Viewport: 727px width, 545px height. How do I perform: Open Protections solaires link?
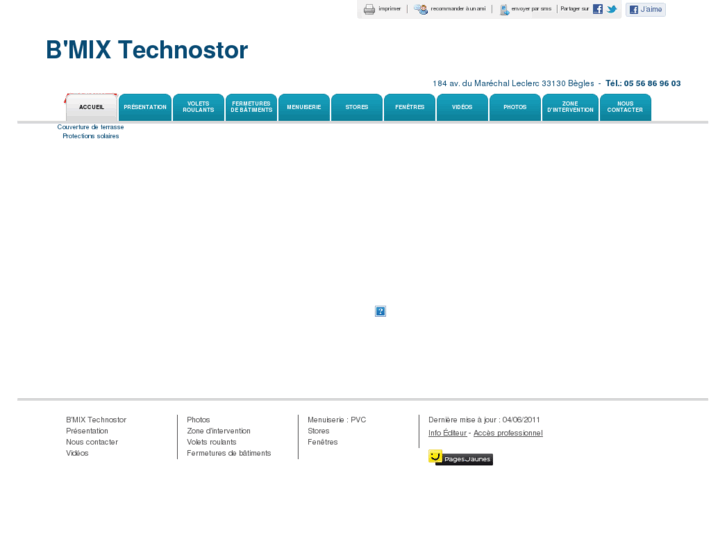click(x=91, y=136)
